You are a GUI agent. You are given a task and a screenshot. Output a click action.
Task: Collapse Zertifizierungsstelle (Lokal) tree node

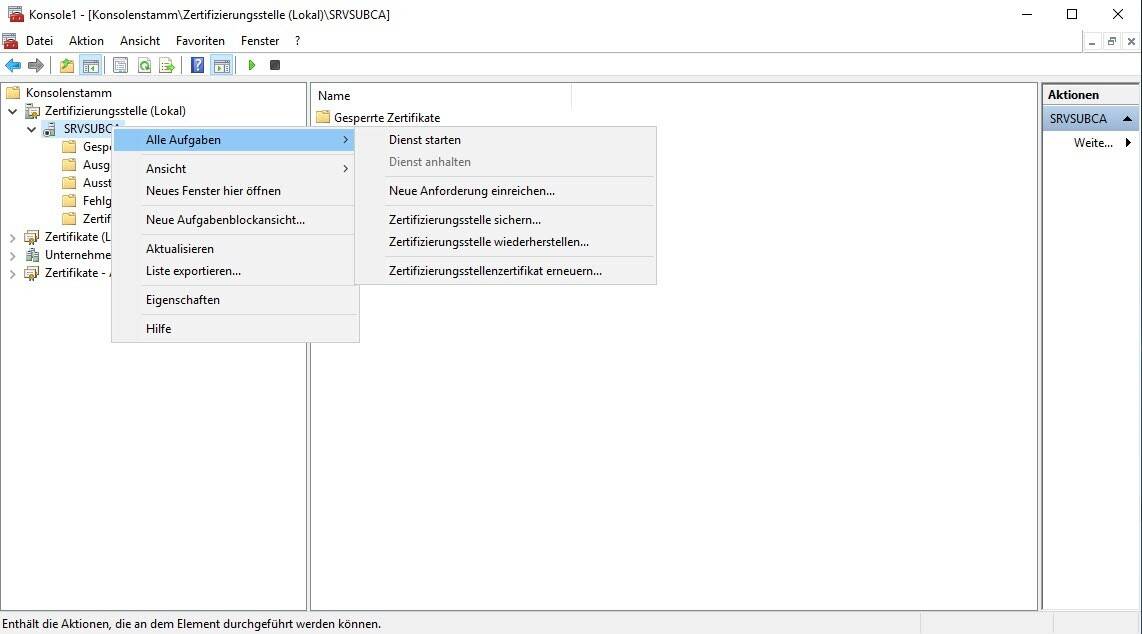tap(13, 111)
